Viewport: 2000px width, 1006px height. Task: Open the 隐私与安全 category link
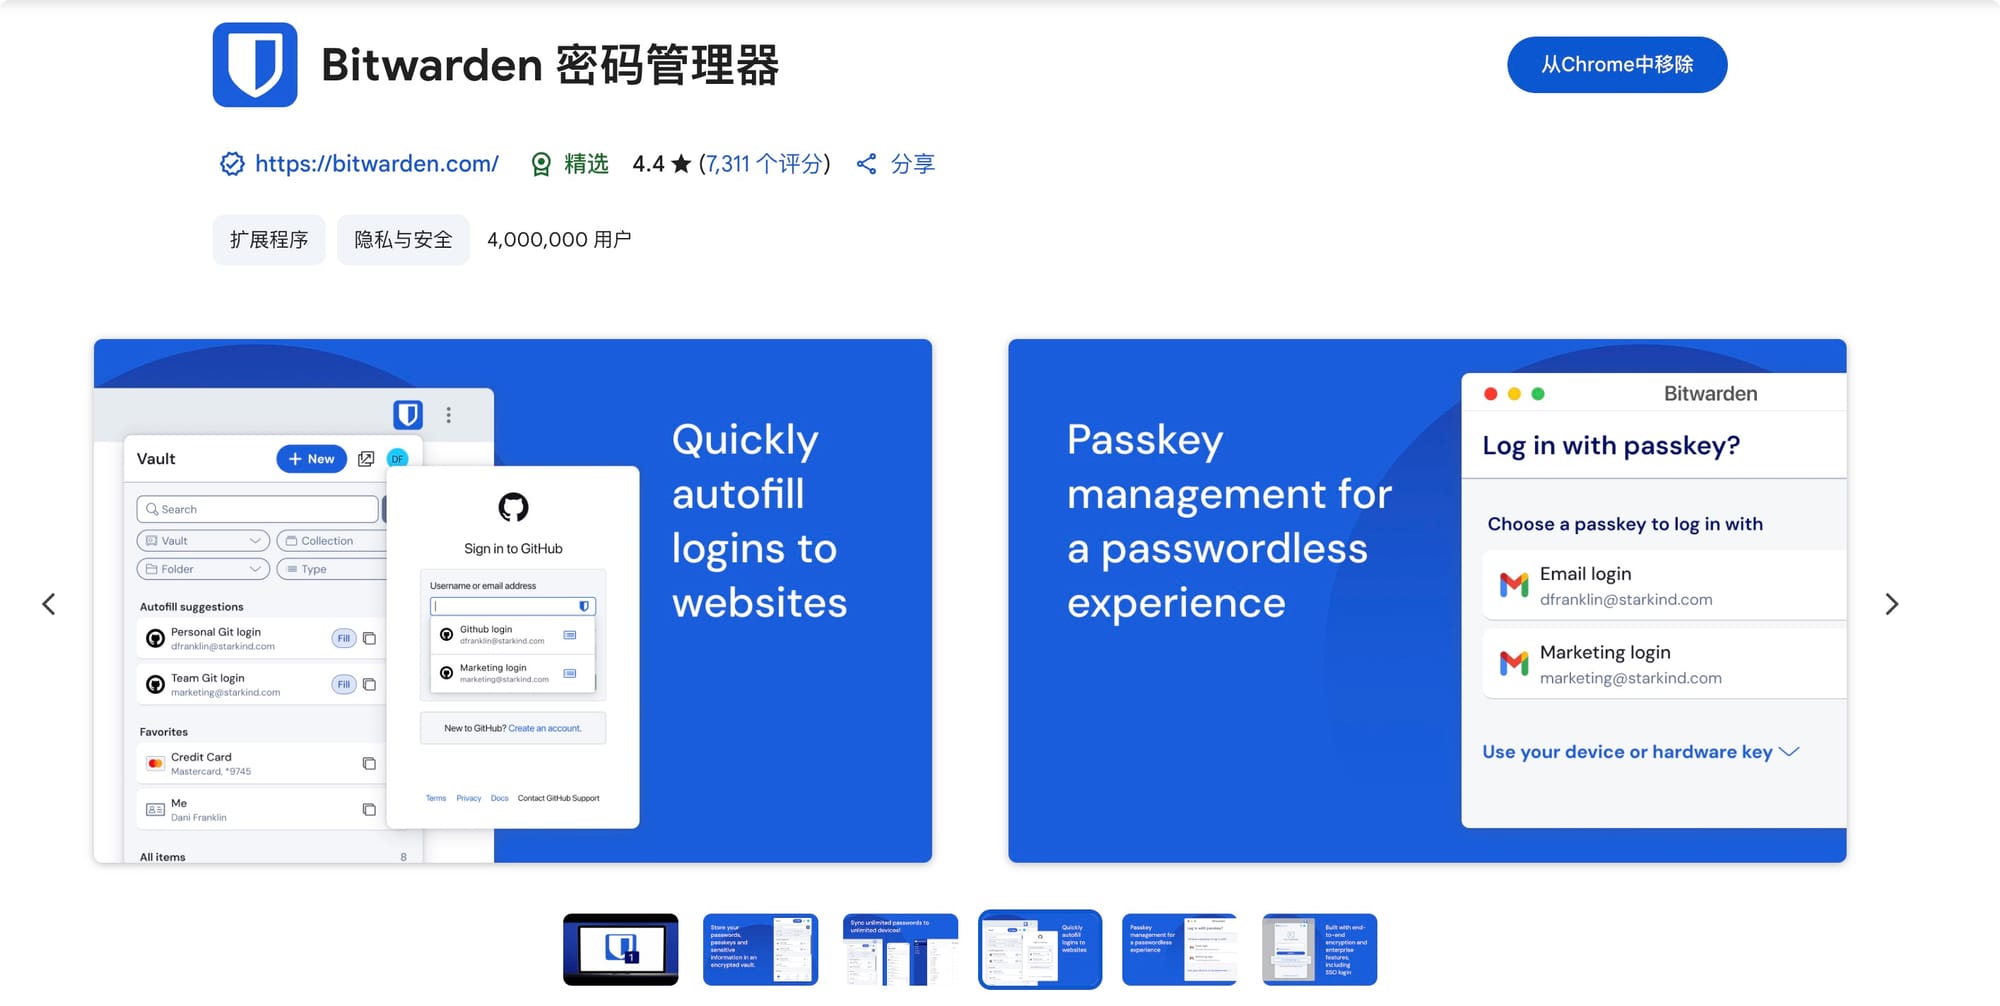point(403,239)
